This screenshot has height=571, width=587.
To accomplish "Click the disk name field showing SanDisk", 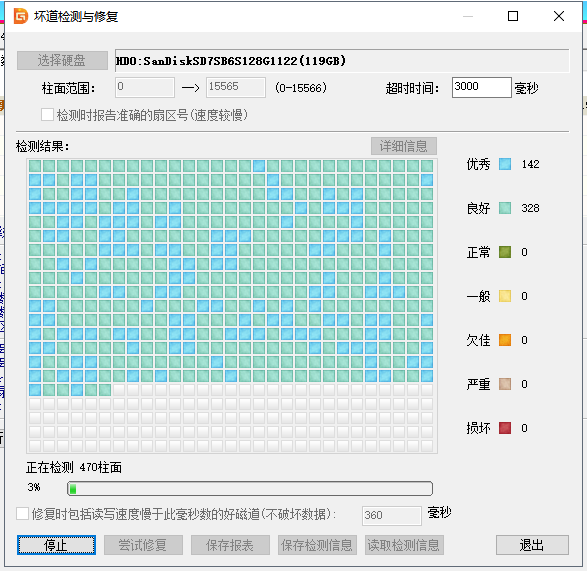I will 342,61.
